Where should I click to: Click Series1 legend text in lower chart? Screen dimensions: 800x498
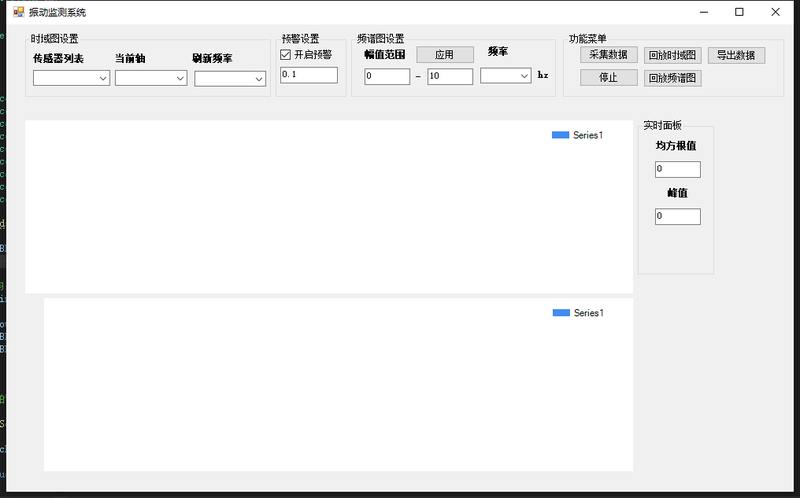[x=589, y=313]
